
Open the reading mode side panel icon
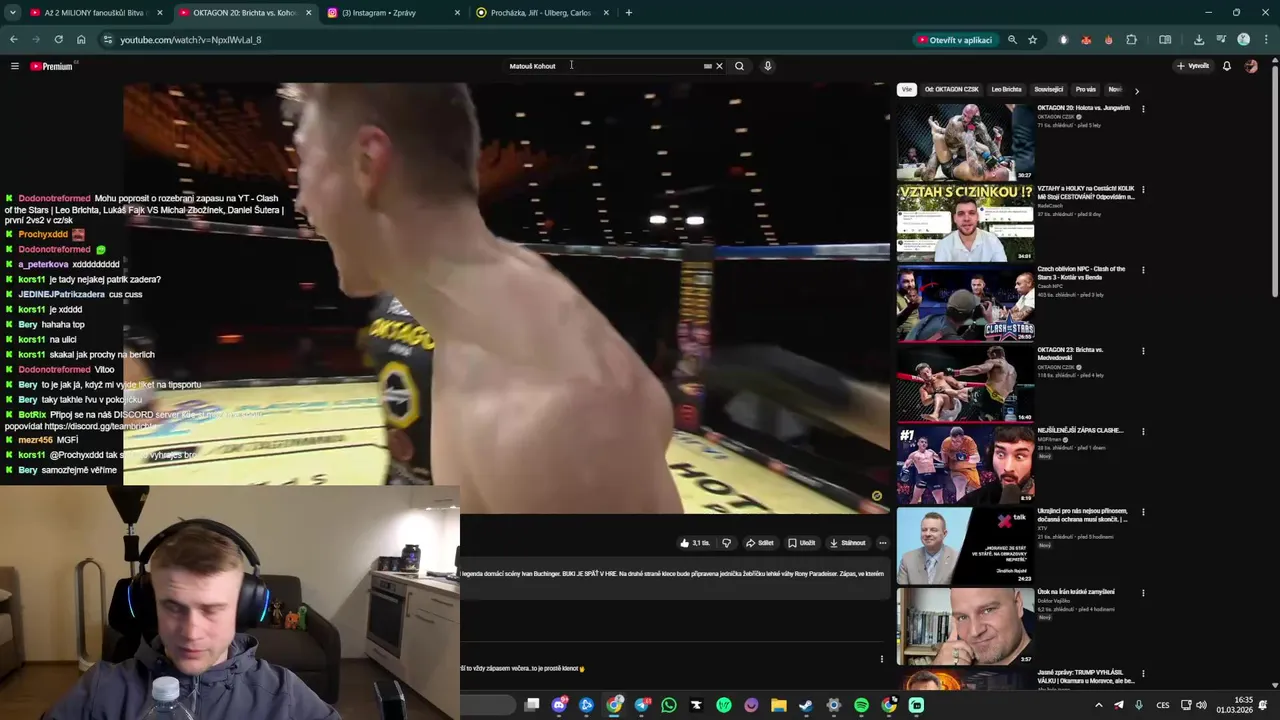click(x=1165, y=40)
